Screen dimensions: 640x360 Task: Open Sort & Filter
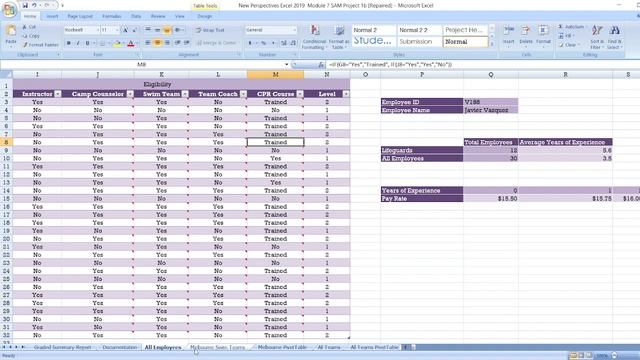(597, 37)
